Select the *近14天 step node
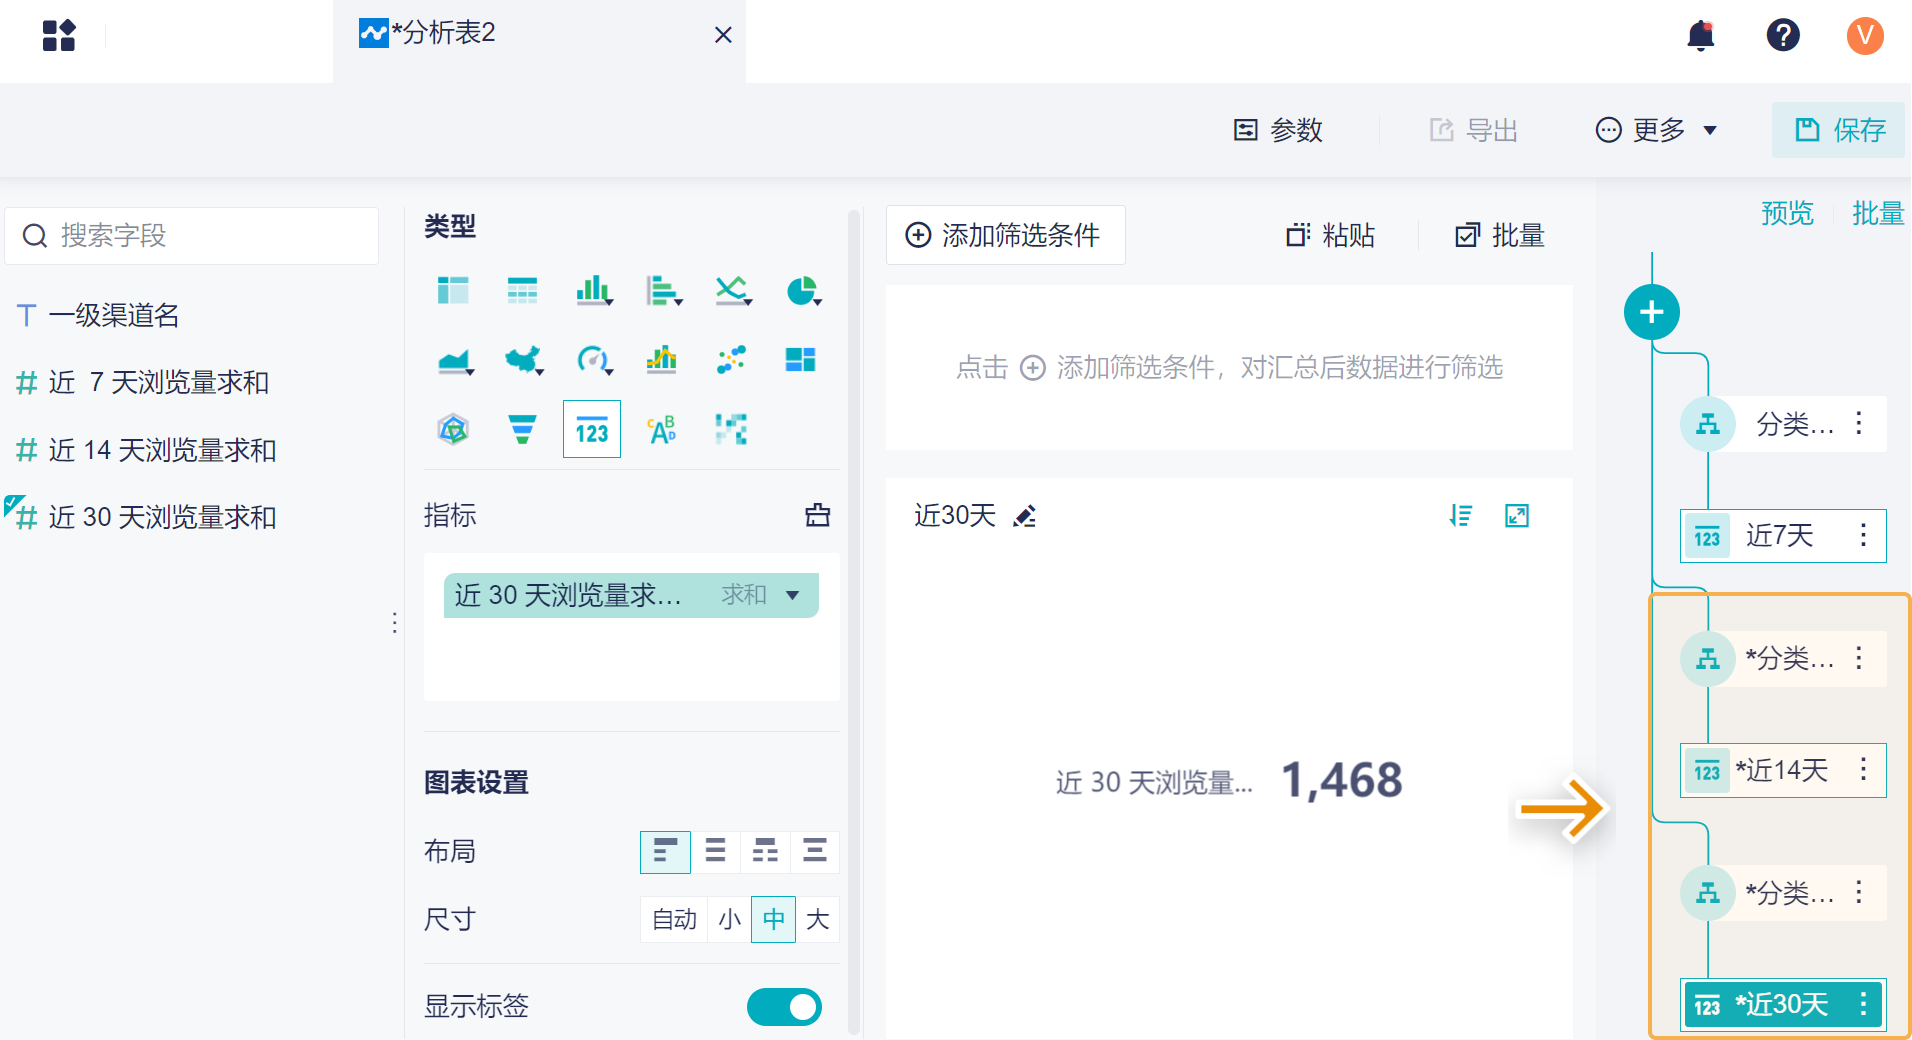 [x=1783, y=770]
